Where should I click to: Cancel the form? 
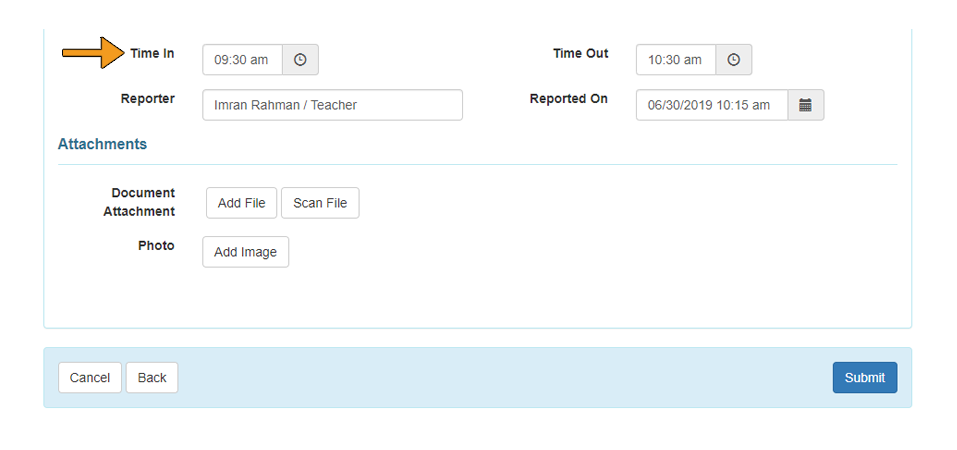[90, 377]
